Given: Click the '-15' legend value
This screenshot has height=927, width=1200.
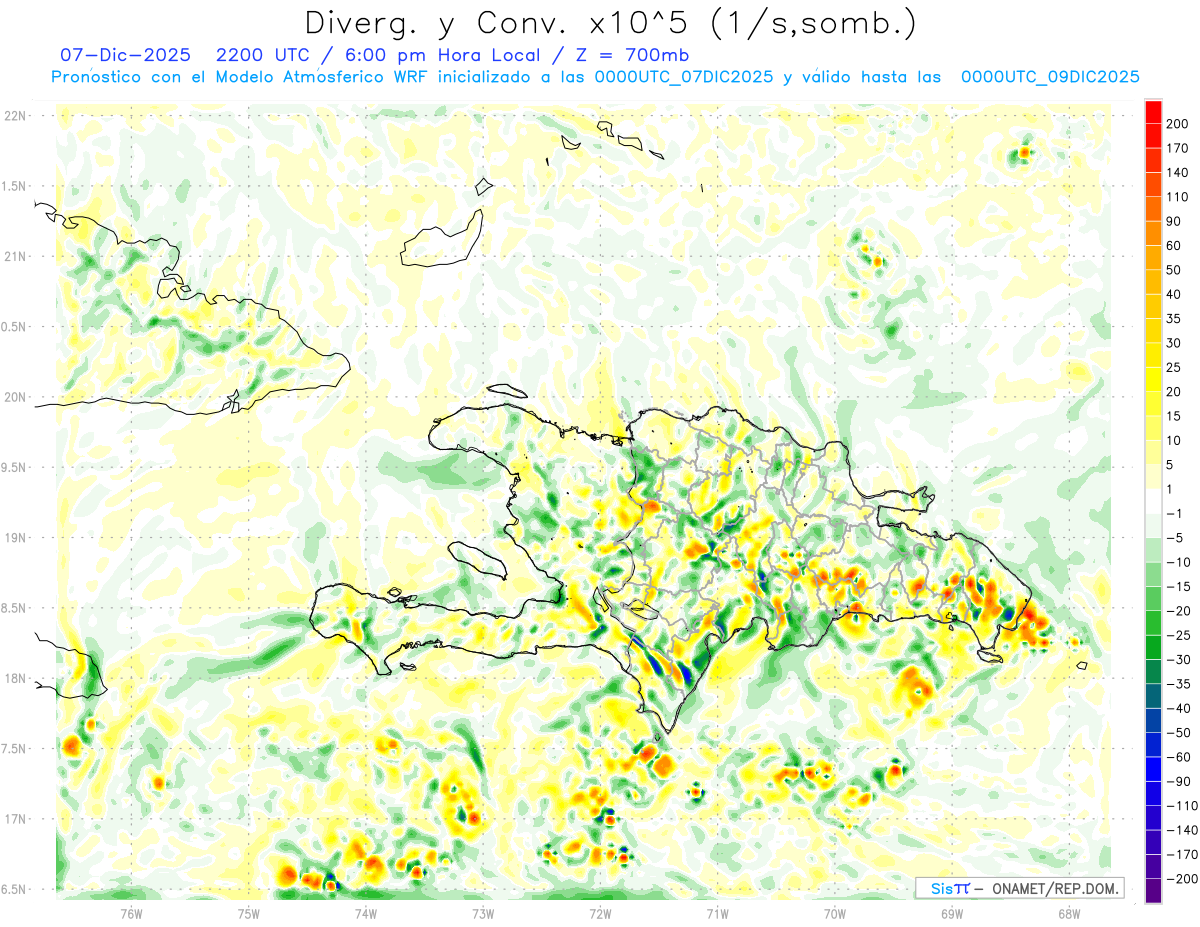Looking at the screenshot, I should pyautogui.click(x=1180, y=586).
